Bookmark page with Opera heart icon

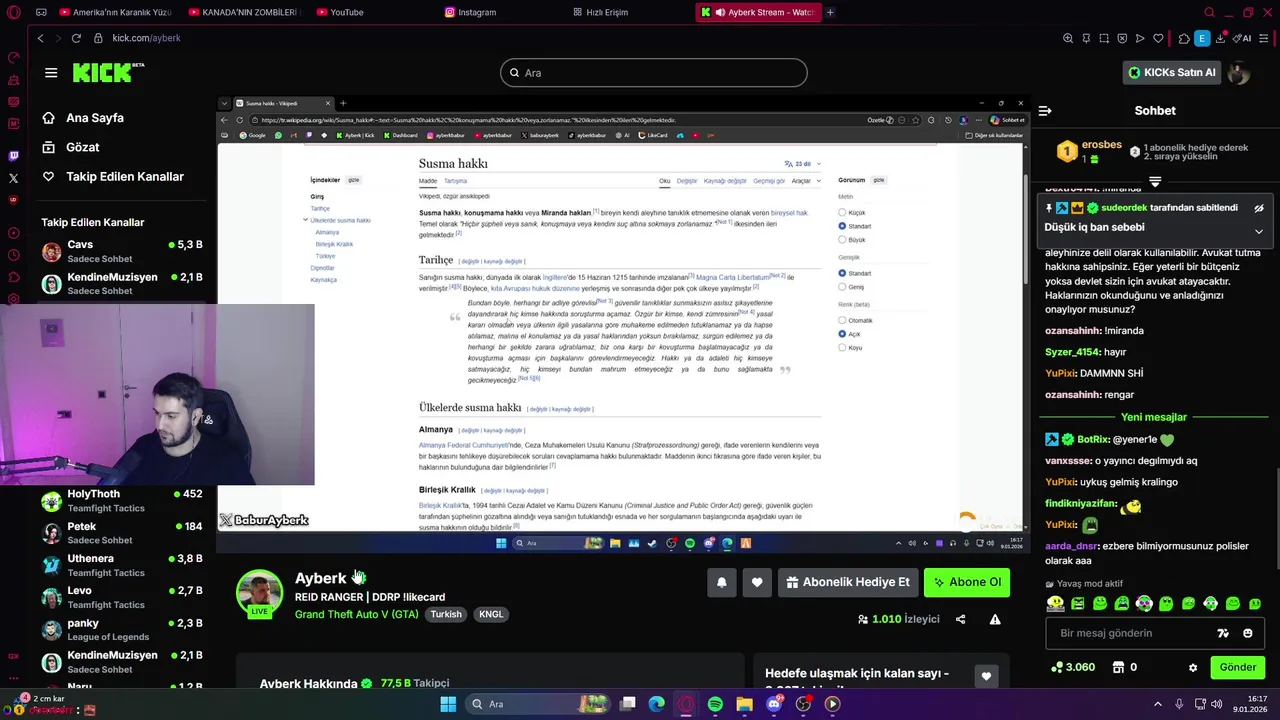tap(1158, 38)
